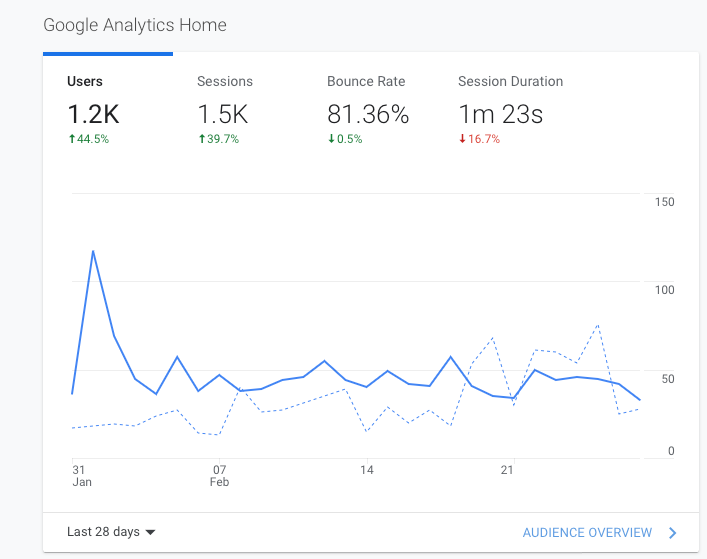Click the chevron arrow beside Audience Overview
The height and width of the screenshot is (559, 707).
(x=672, y=533)
